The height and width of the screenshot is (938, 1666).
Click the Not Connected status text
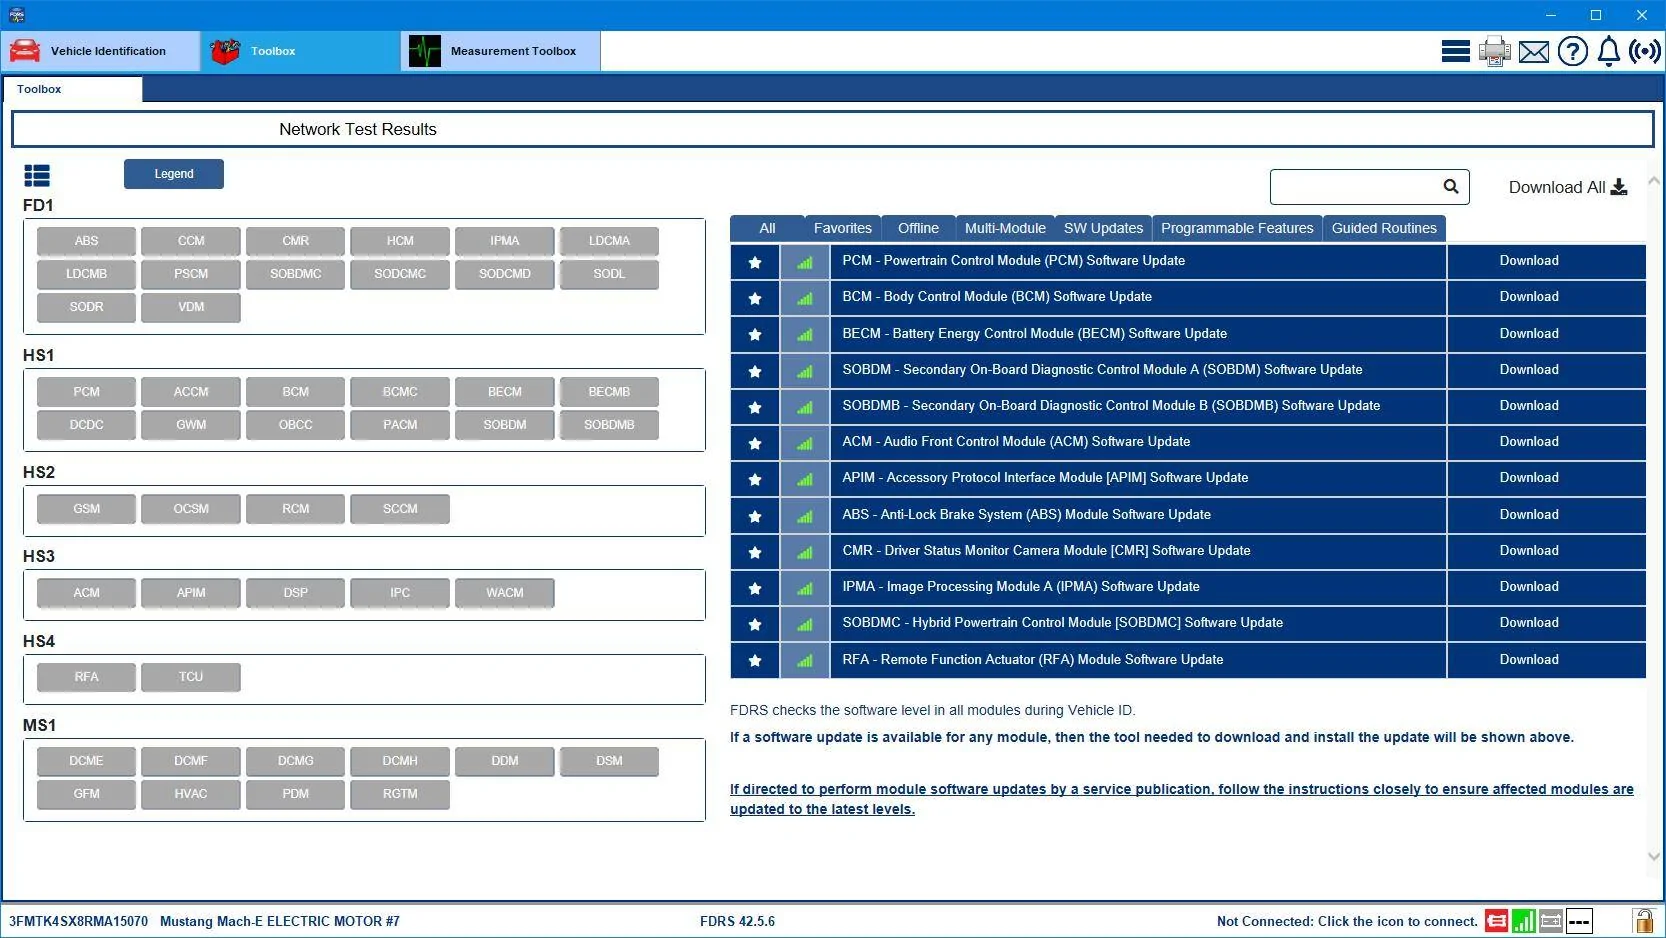point(1347,921)
